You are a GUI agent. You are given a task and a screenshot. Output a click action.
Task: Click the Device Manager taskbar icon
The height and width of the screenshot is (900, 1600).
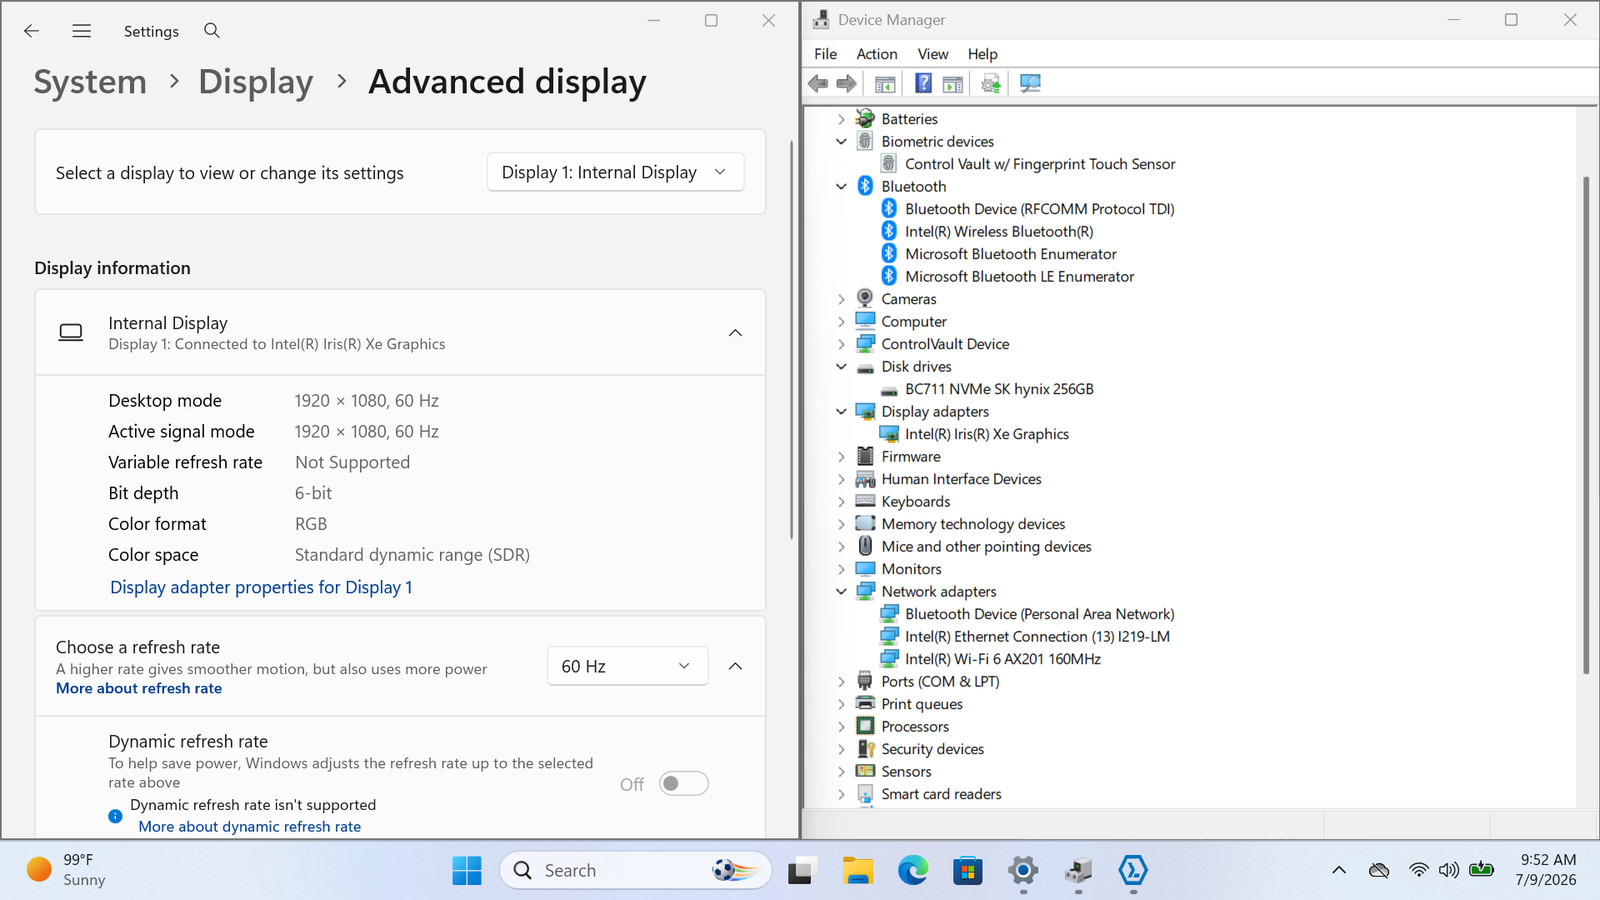coord(1078,871)
